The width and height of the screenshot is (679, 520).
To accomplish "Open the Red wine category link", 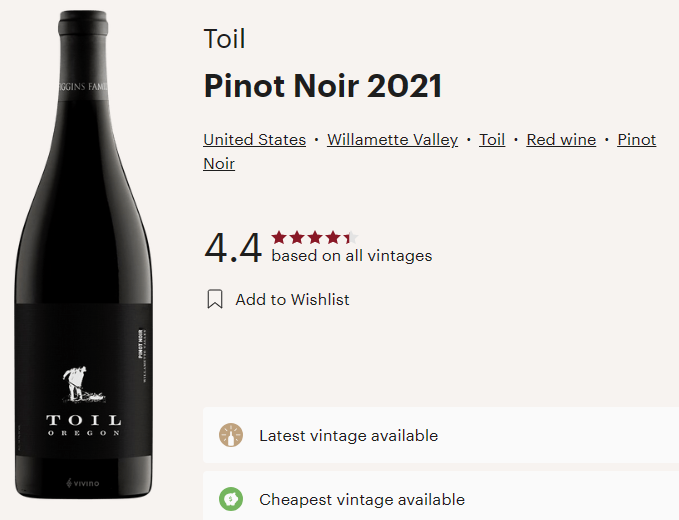I will (x=561, y=140).
